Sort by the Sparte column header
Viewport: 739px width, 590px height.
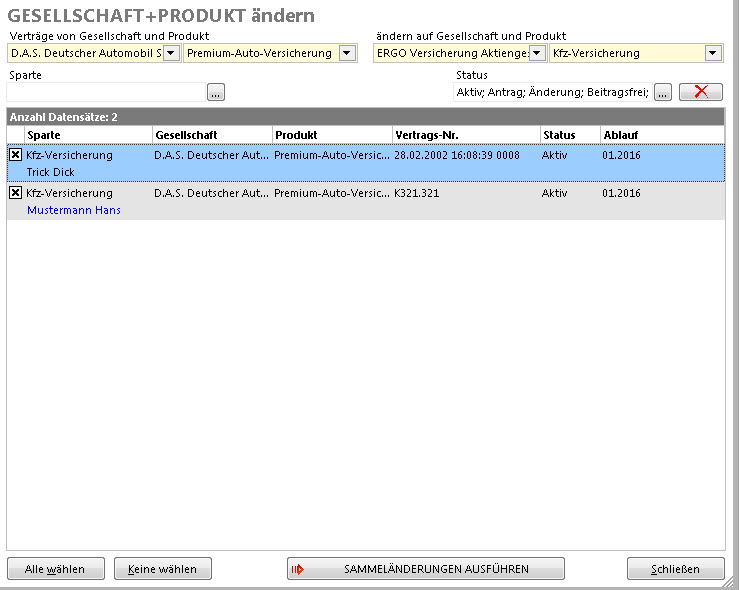(x=88, y=135)
